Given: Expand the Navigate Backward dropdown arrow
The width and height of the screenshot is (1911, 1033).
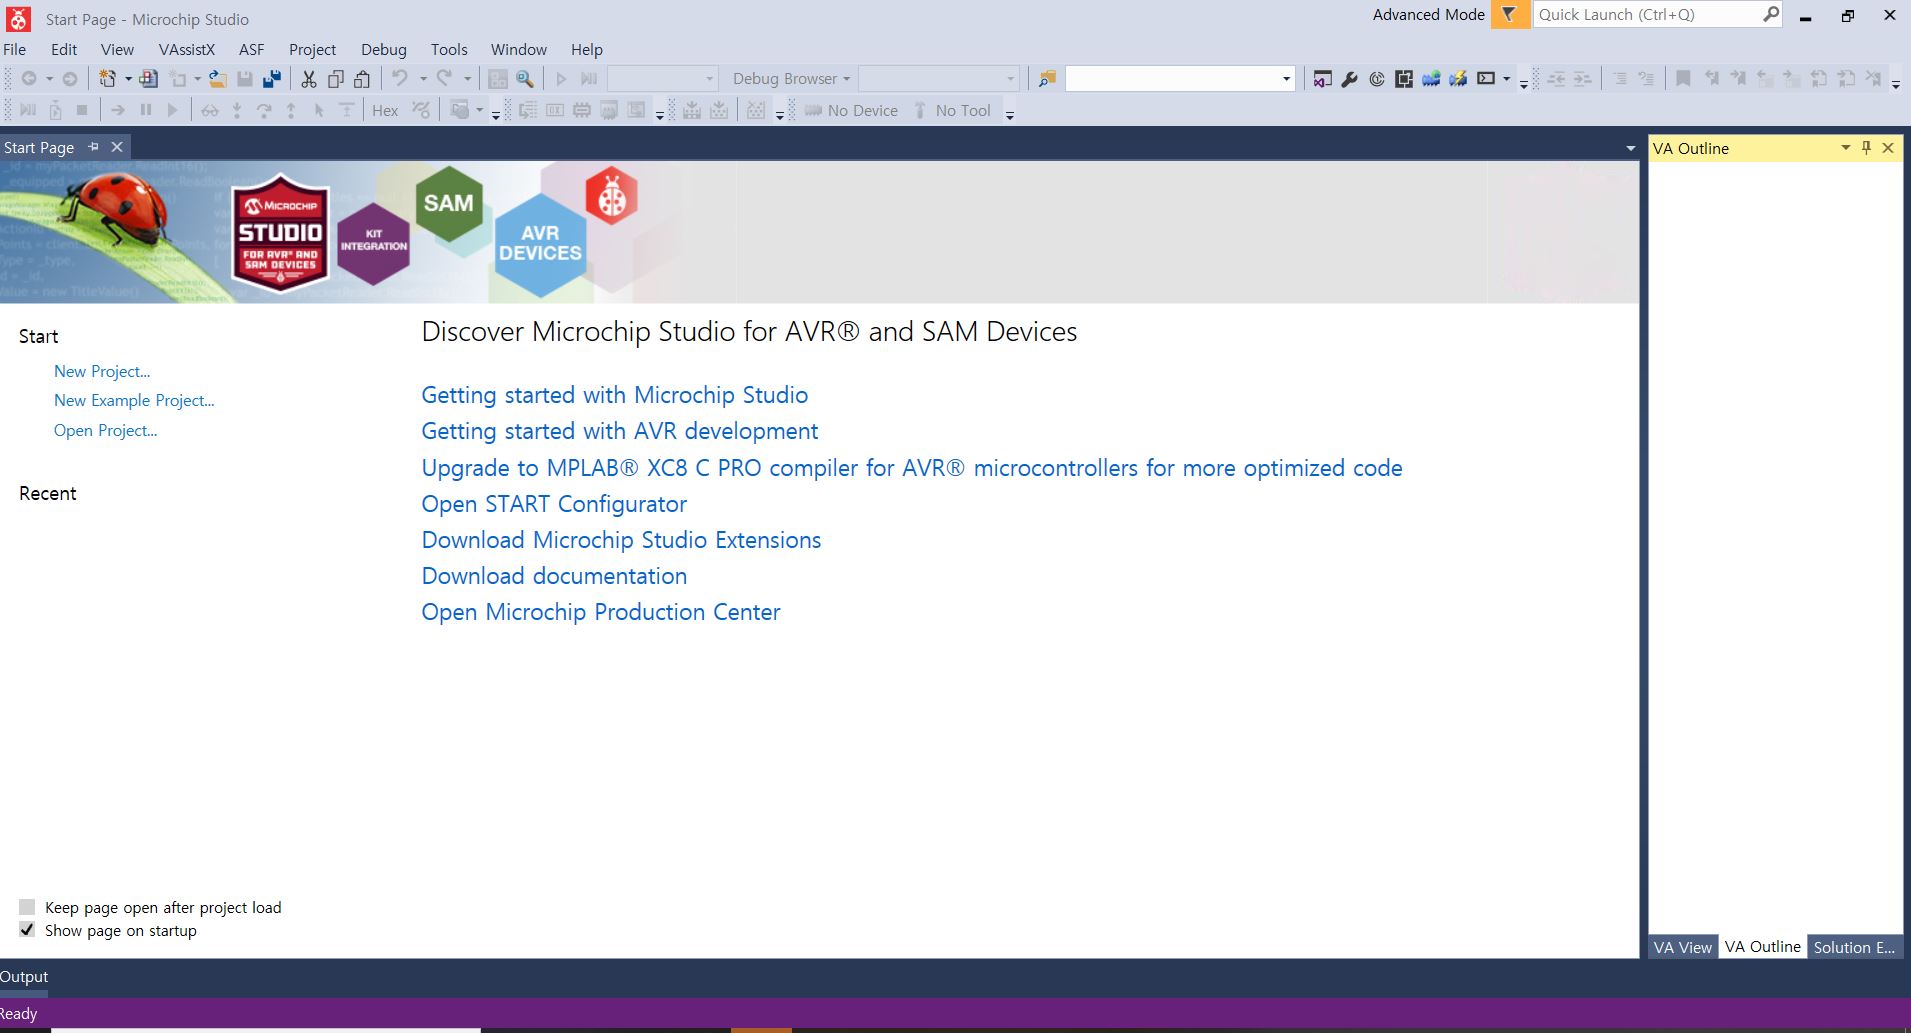Looking at the screenshot, I should click(x=48, y=79).
